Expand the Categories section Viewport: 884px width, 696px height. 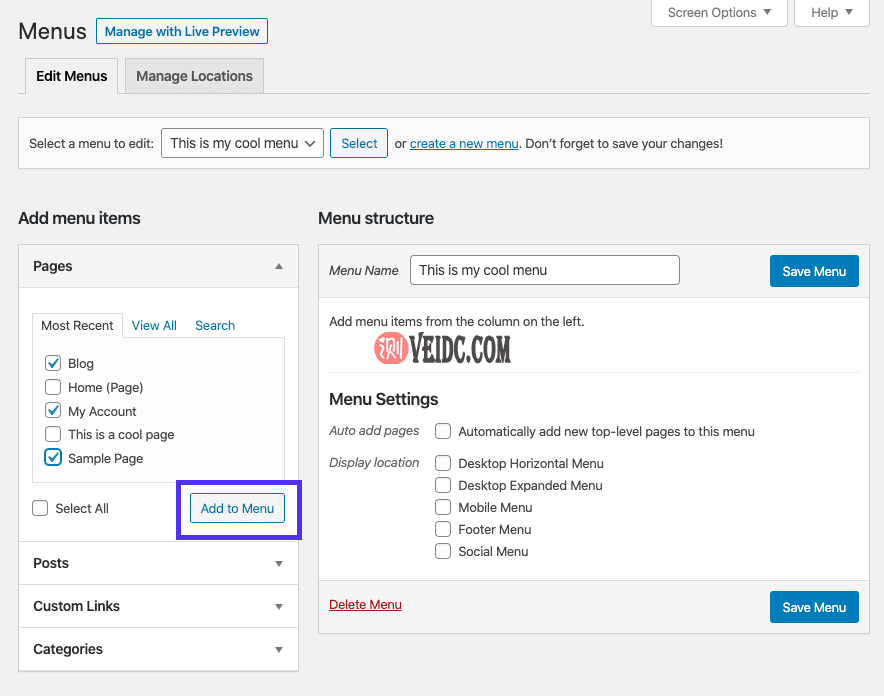click(x=279, y=649)
